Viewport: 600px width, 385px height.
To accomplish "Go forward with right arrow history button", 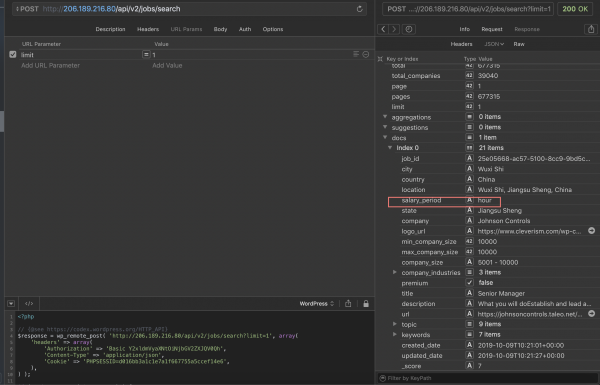I will pyautogui.click(x=394, y=29).
